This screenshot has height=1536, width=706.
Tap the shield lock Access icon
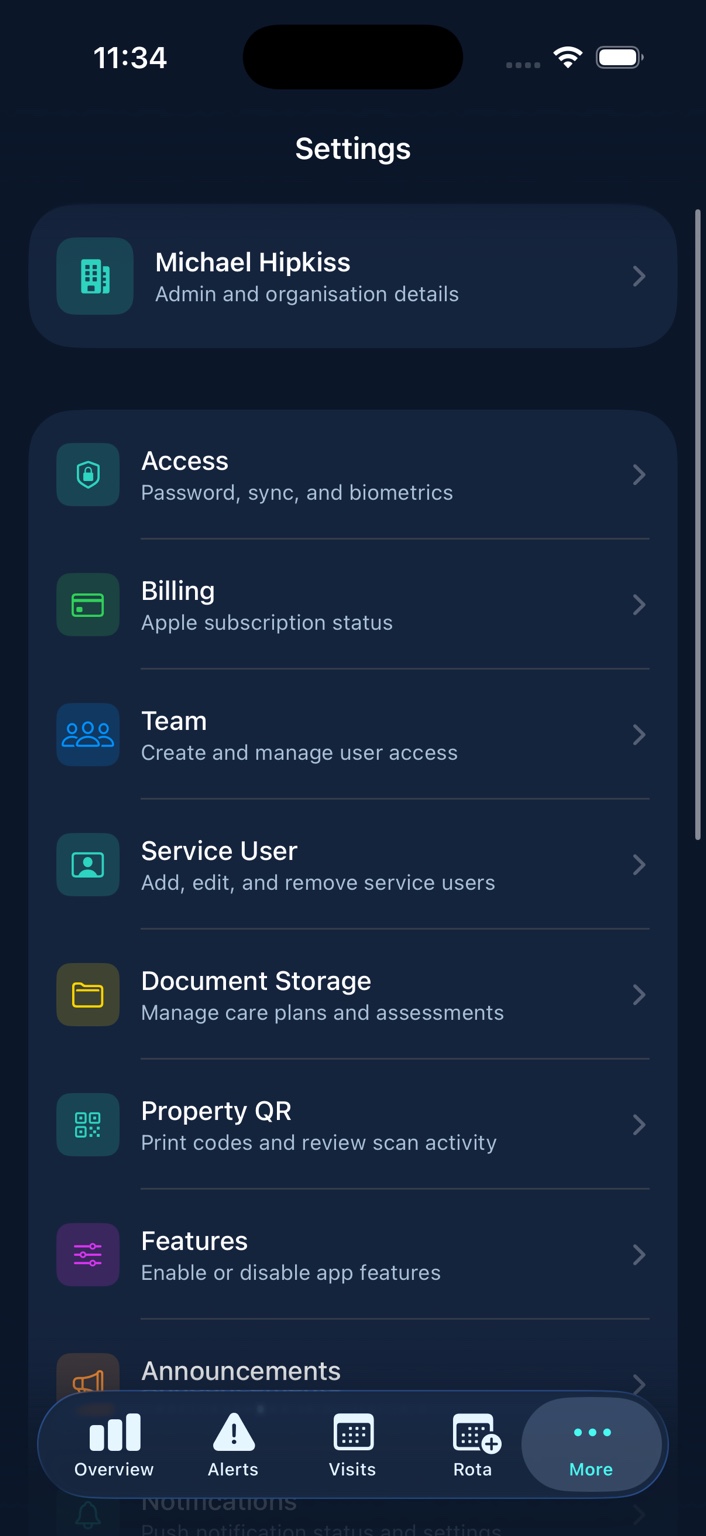[88, 474]
